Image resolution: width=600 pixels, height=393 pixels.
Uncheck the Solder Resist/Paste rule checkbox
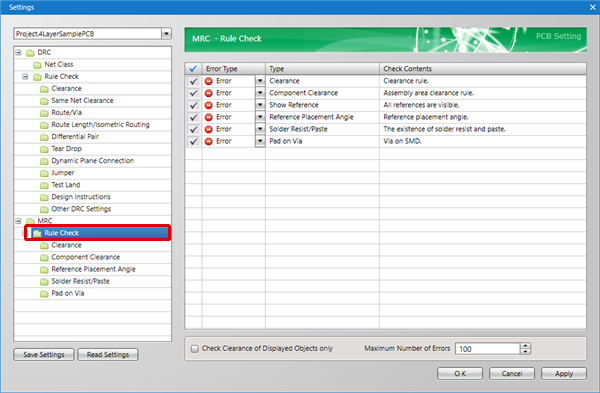(194, 129)
